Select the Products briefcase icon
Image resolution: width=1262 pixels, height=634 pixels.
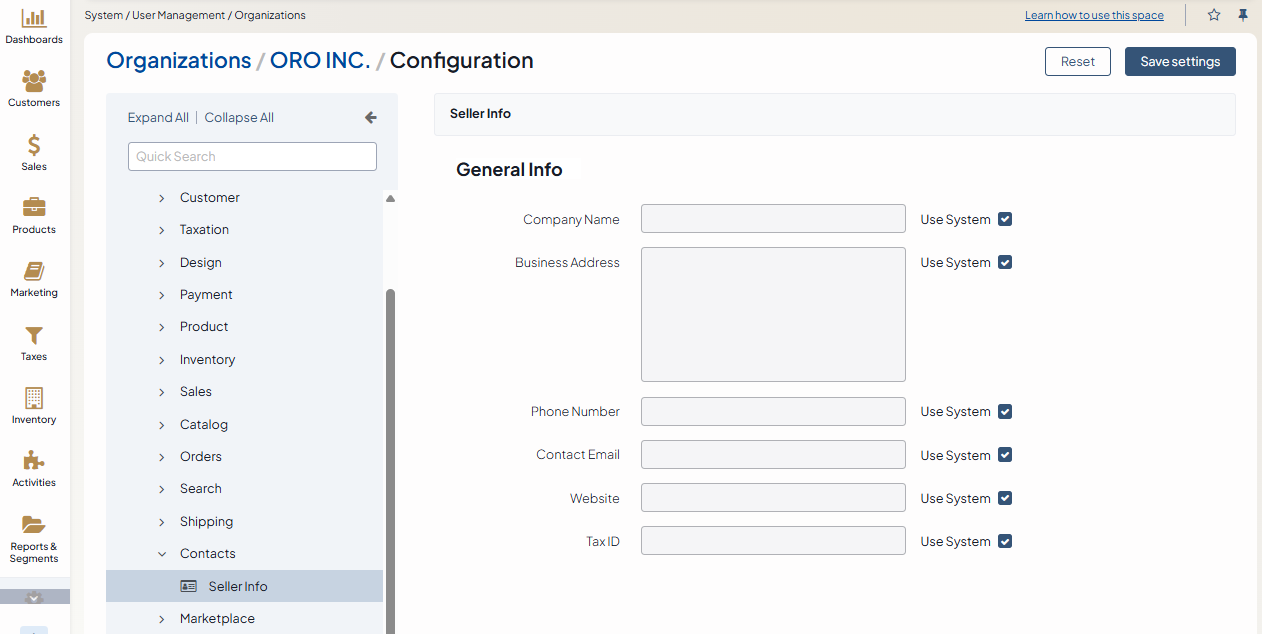pyautogui.click(x=34, y=208)
